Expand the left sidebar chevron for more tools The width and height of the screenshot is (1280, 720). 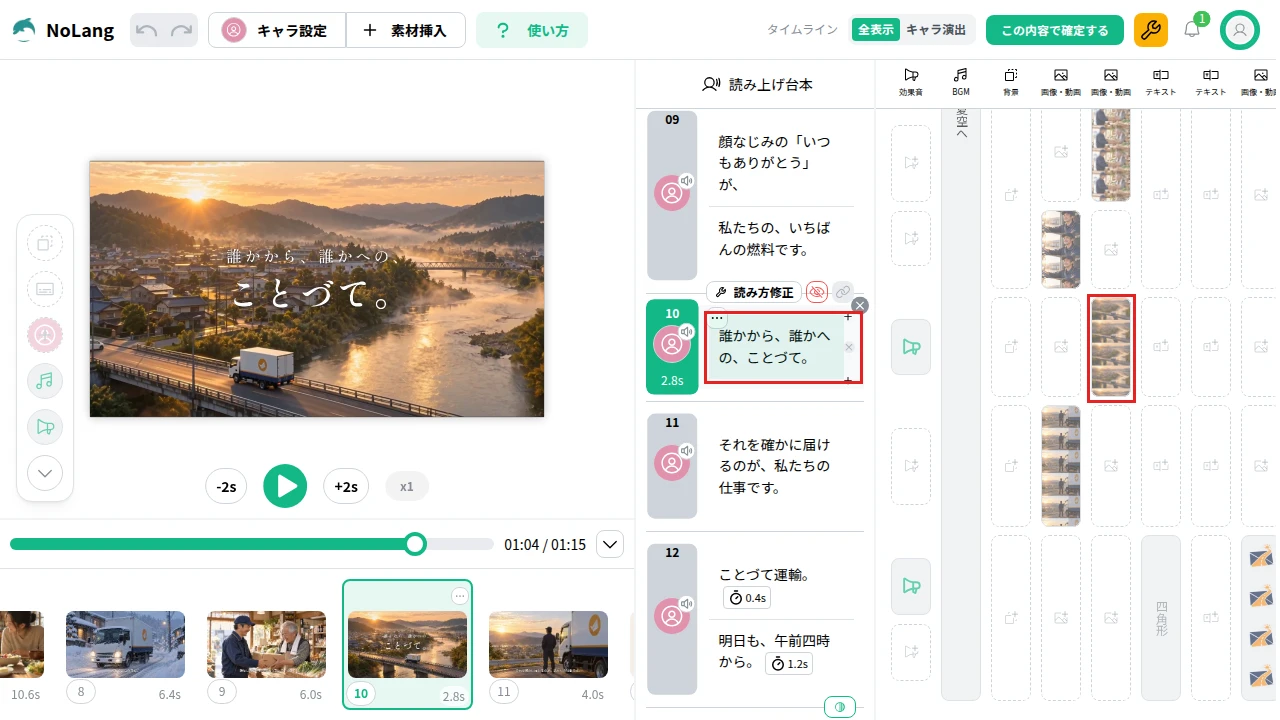click(x=45, y=473)
